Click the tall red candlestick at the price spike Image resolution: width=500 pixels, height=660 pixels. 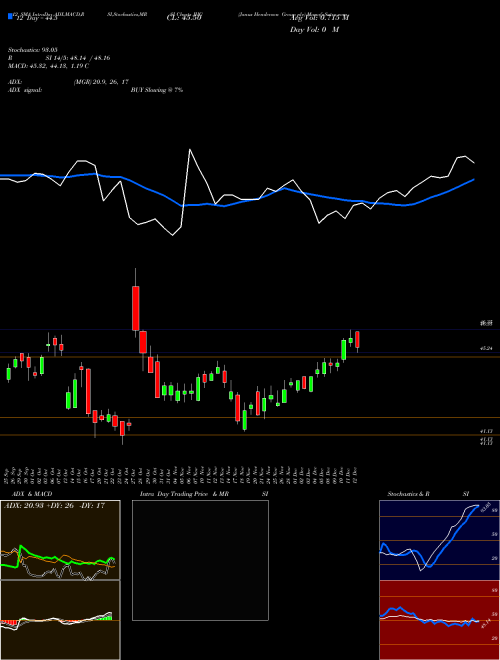click(x=136, y=308)
